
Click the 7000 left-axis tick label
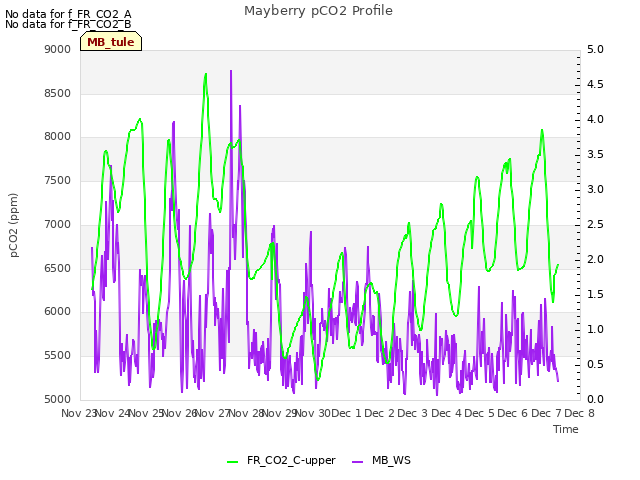tap(58, 224)
